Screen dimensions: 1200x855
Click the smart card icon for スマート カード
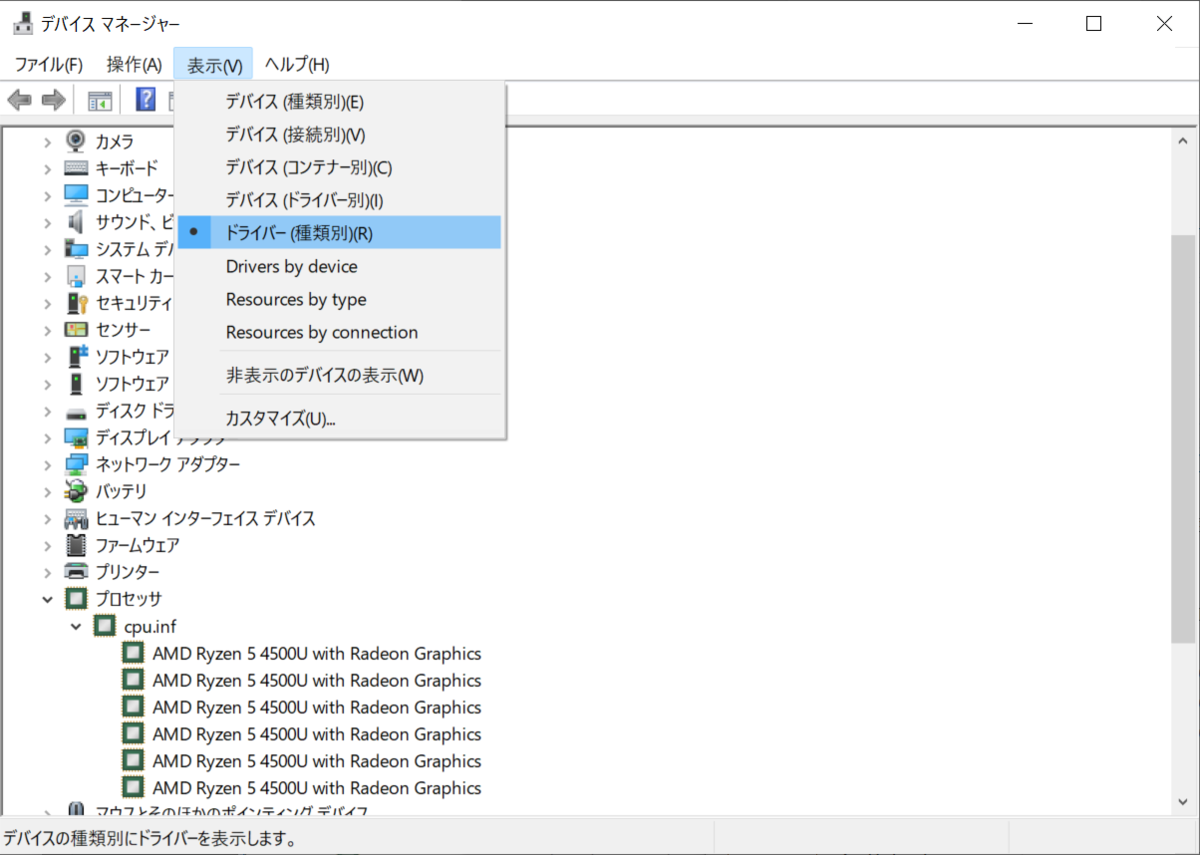76,275
